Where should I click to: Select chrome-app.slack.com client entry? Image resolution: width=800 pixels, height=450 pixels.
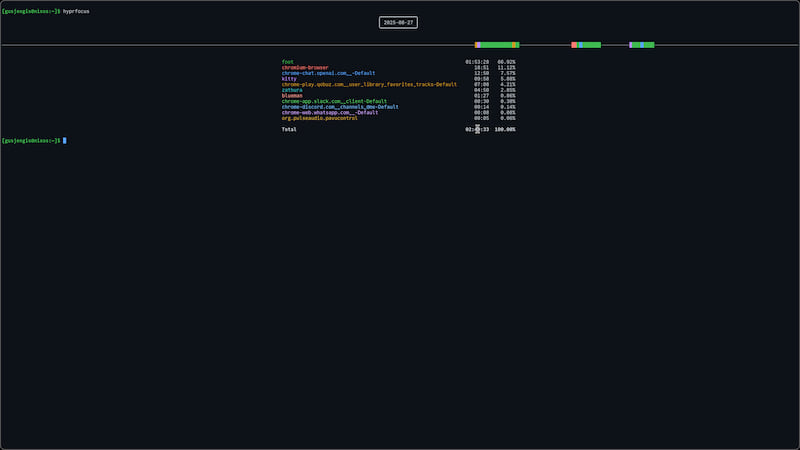pos(334,101)
